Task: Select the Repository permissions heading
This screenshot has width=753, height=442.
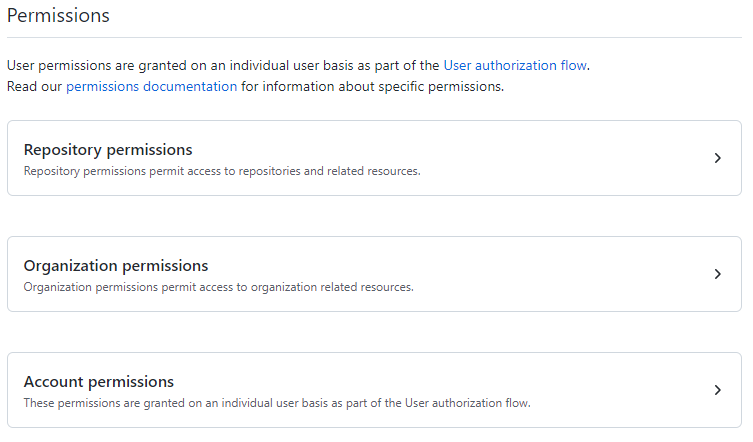Action: [108, 149]
